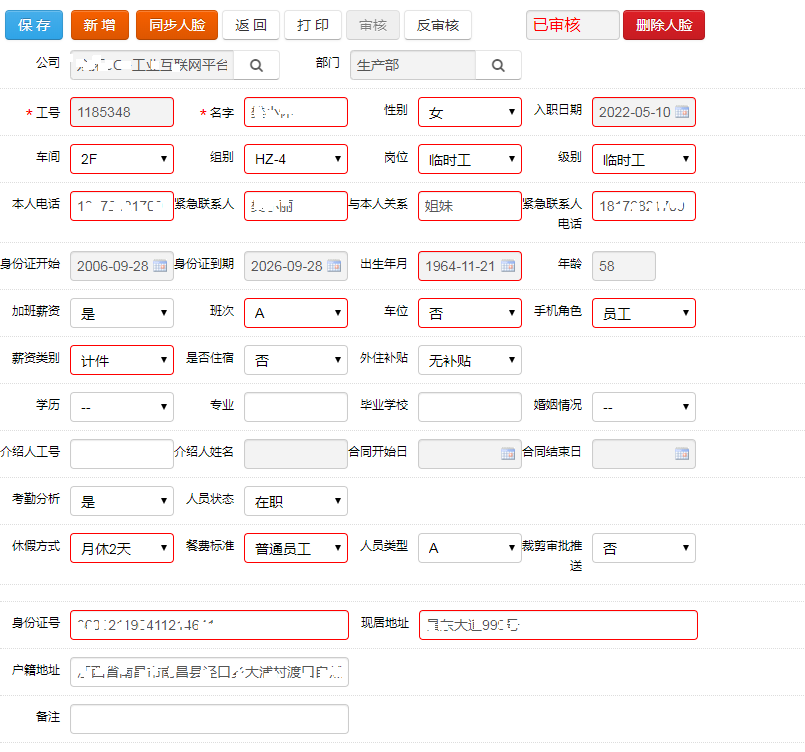805x752 pixels.
Task: Expand the 组别 dropdown showing HZ-4
Action: tap(295, 159)
